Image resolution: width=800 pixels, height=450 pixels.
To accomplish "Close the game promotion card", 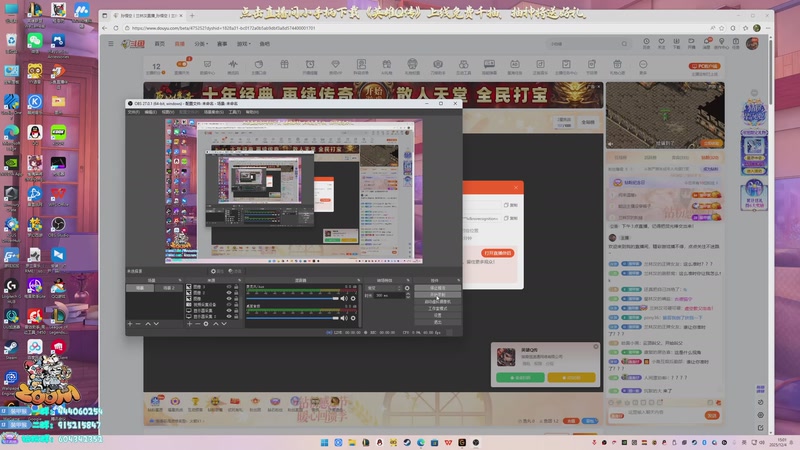I will coord(595,347).
